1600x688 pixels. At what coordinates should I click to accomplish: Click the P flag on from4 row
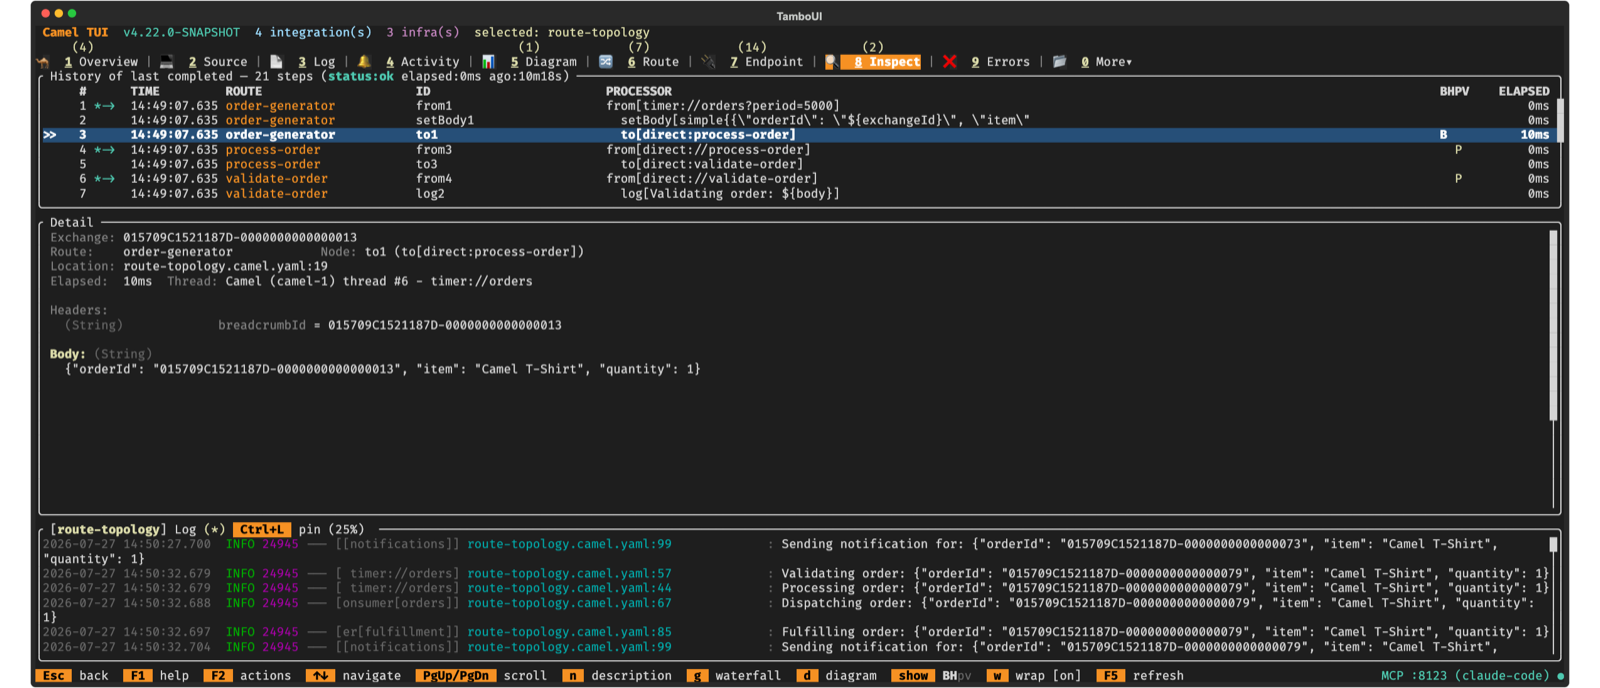coord(1458,179)
